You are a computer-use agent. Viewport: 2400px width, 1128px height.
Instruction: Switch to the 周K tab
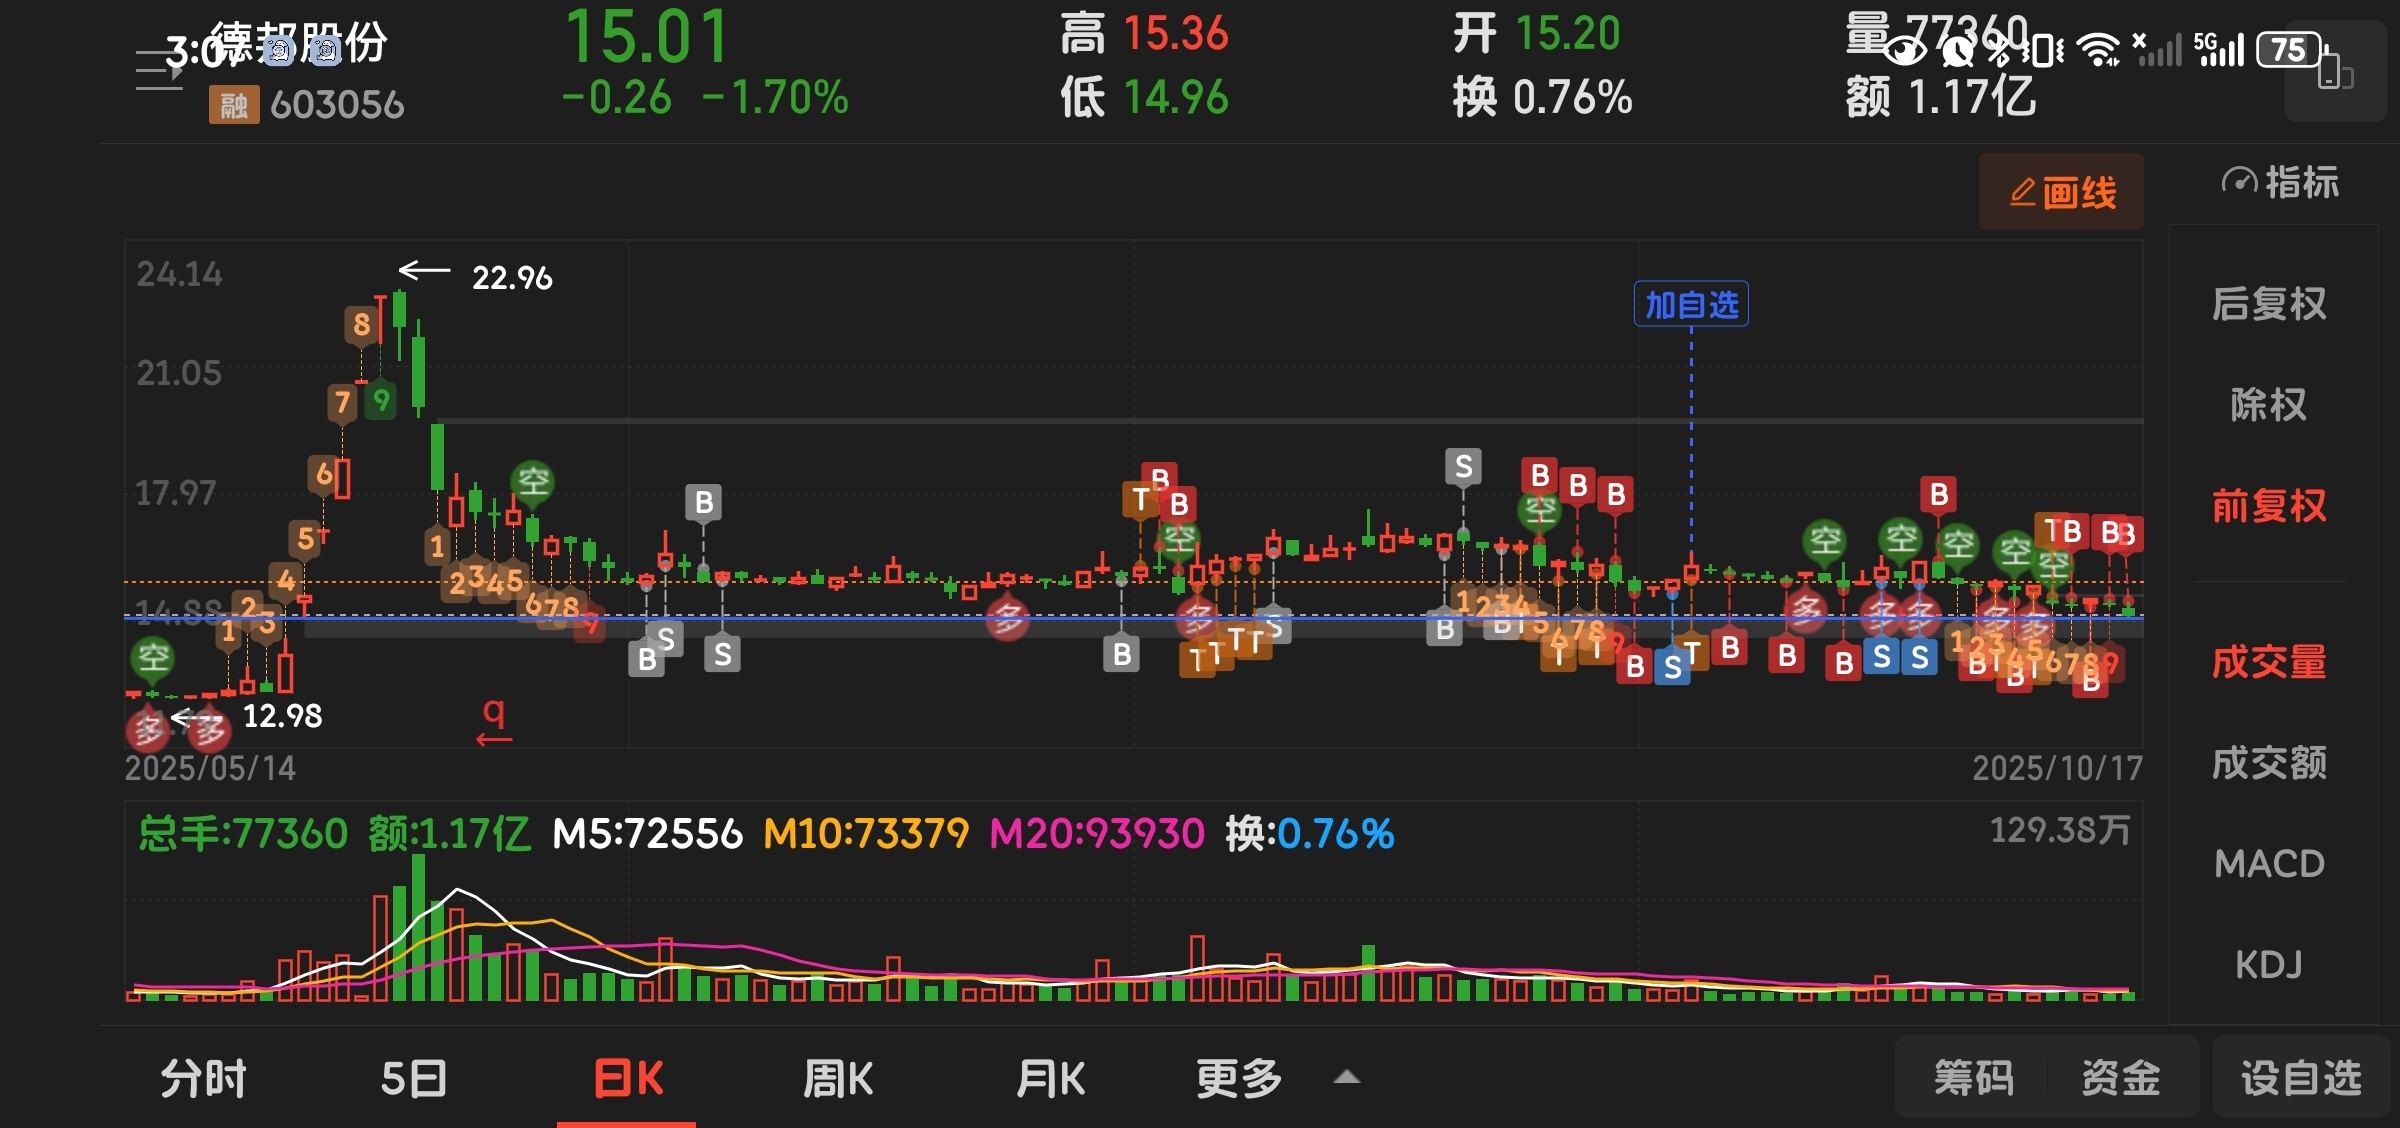[x=838, y=1079]
